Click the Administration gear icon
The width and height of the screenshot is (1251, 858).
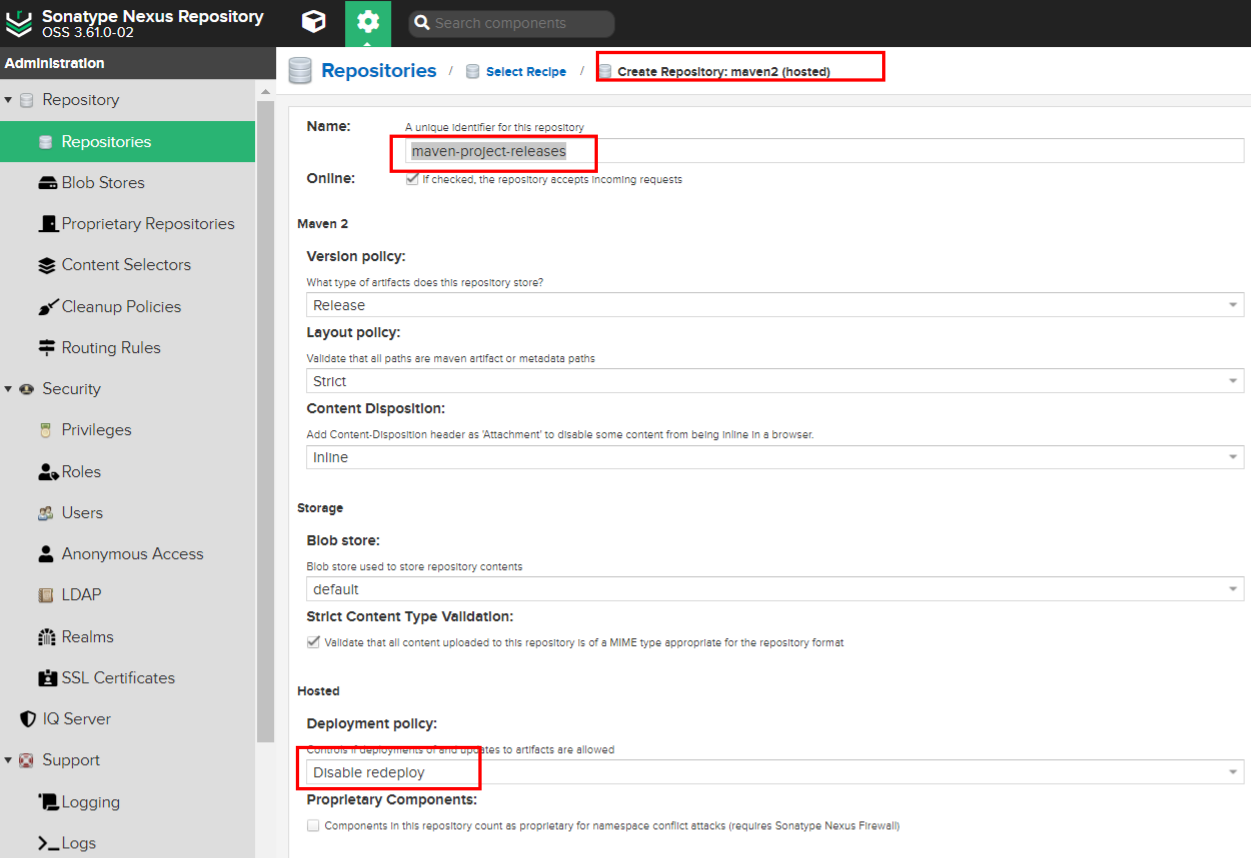(x=368, y=22)
